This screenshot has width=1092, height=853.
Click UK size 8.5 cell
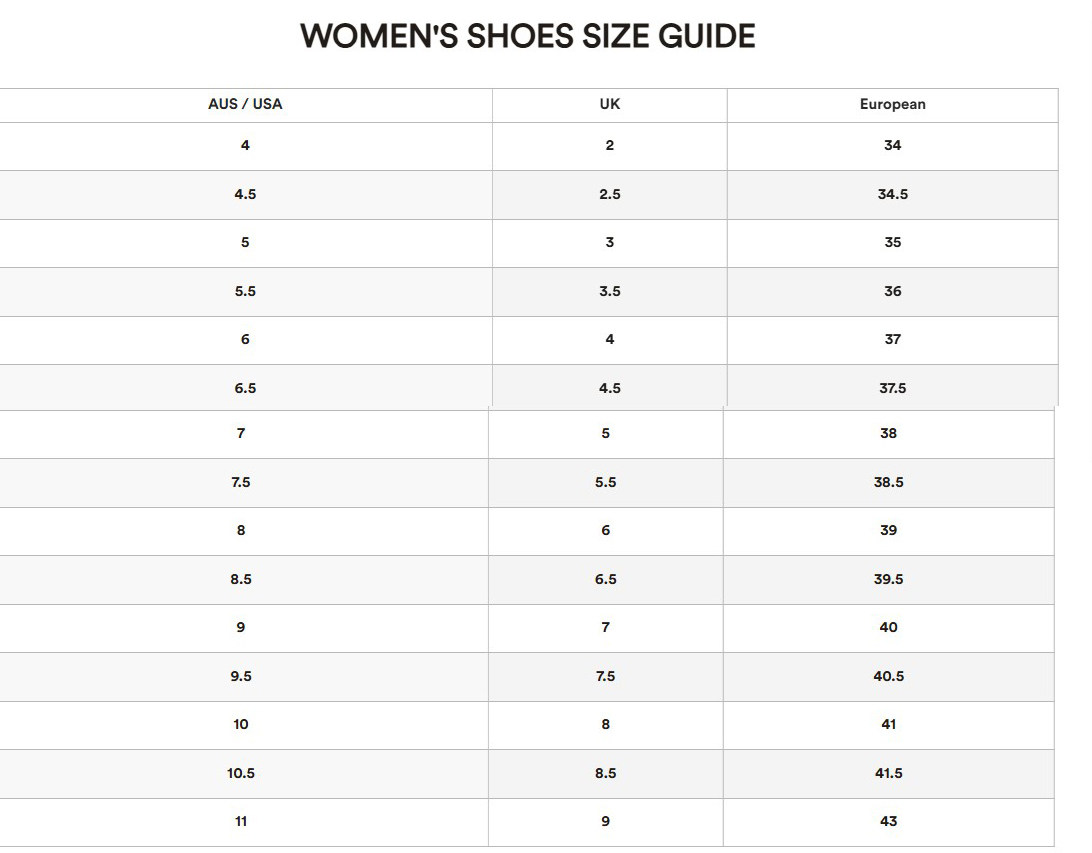coord(605,774)
